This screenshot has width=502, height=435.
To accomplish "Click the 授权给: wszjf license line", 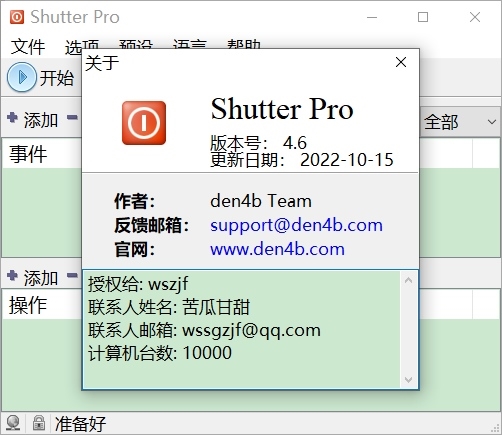I will [138, 284].
